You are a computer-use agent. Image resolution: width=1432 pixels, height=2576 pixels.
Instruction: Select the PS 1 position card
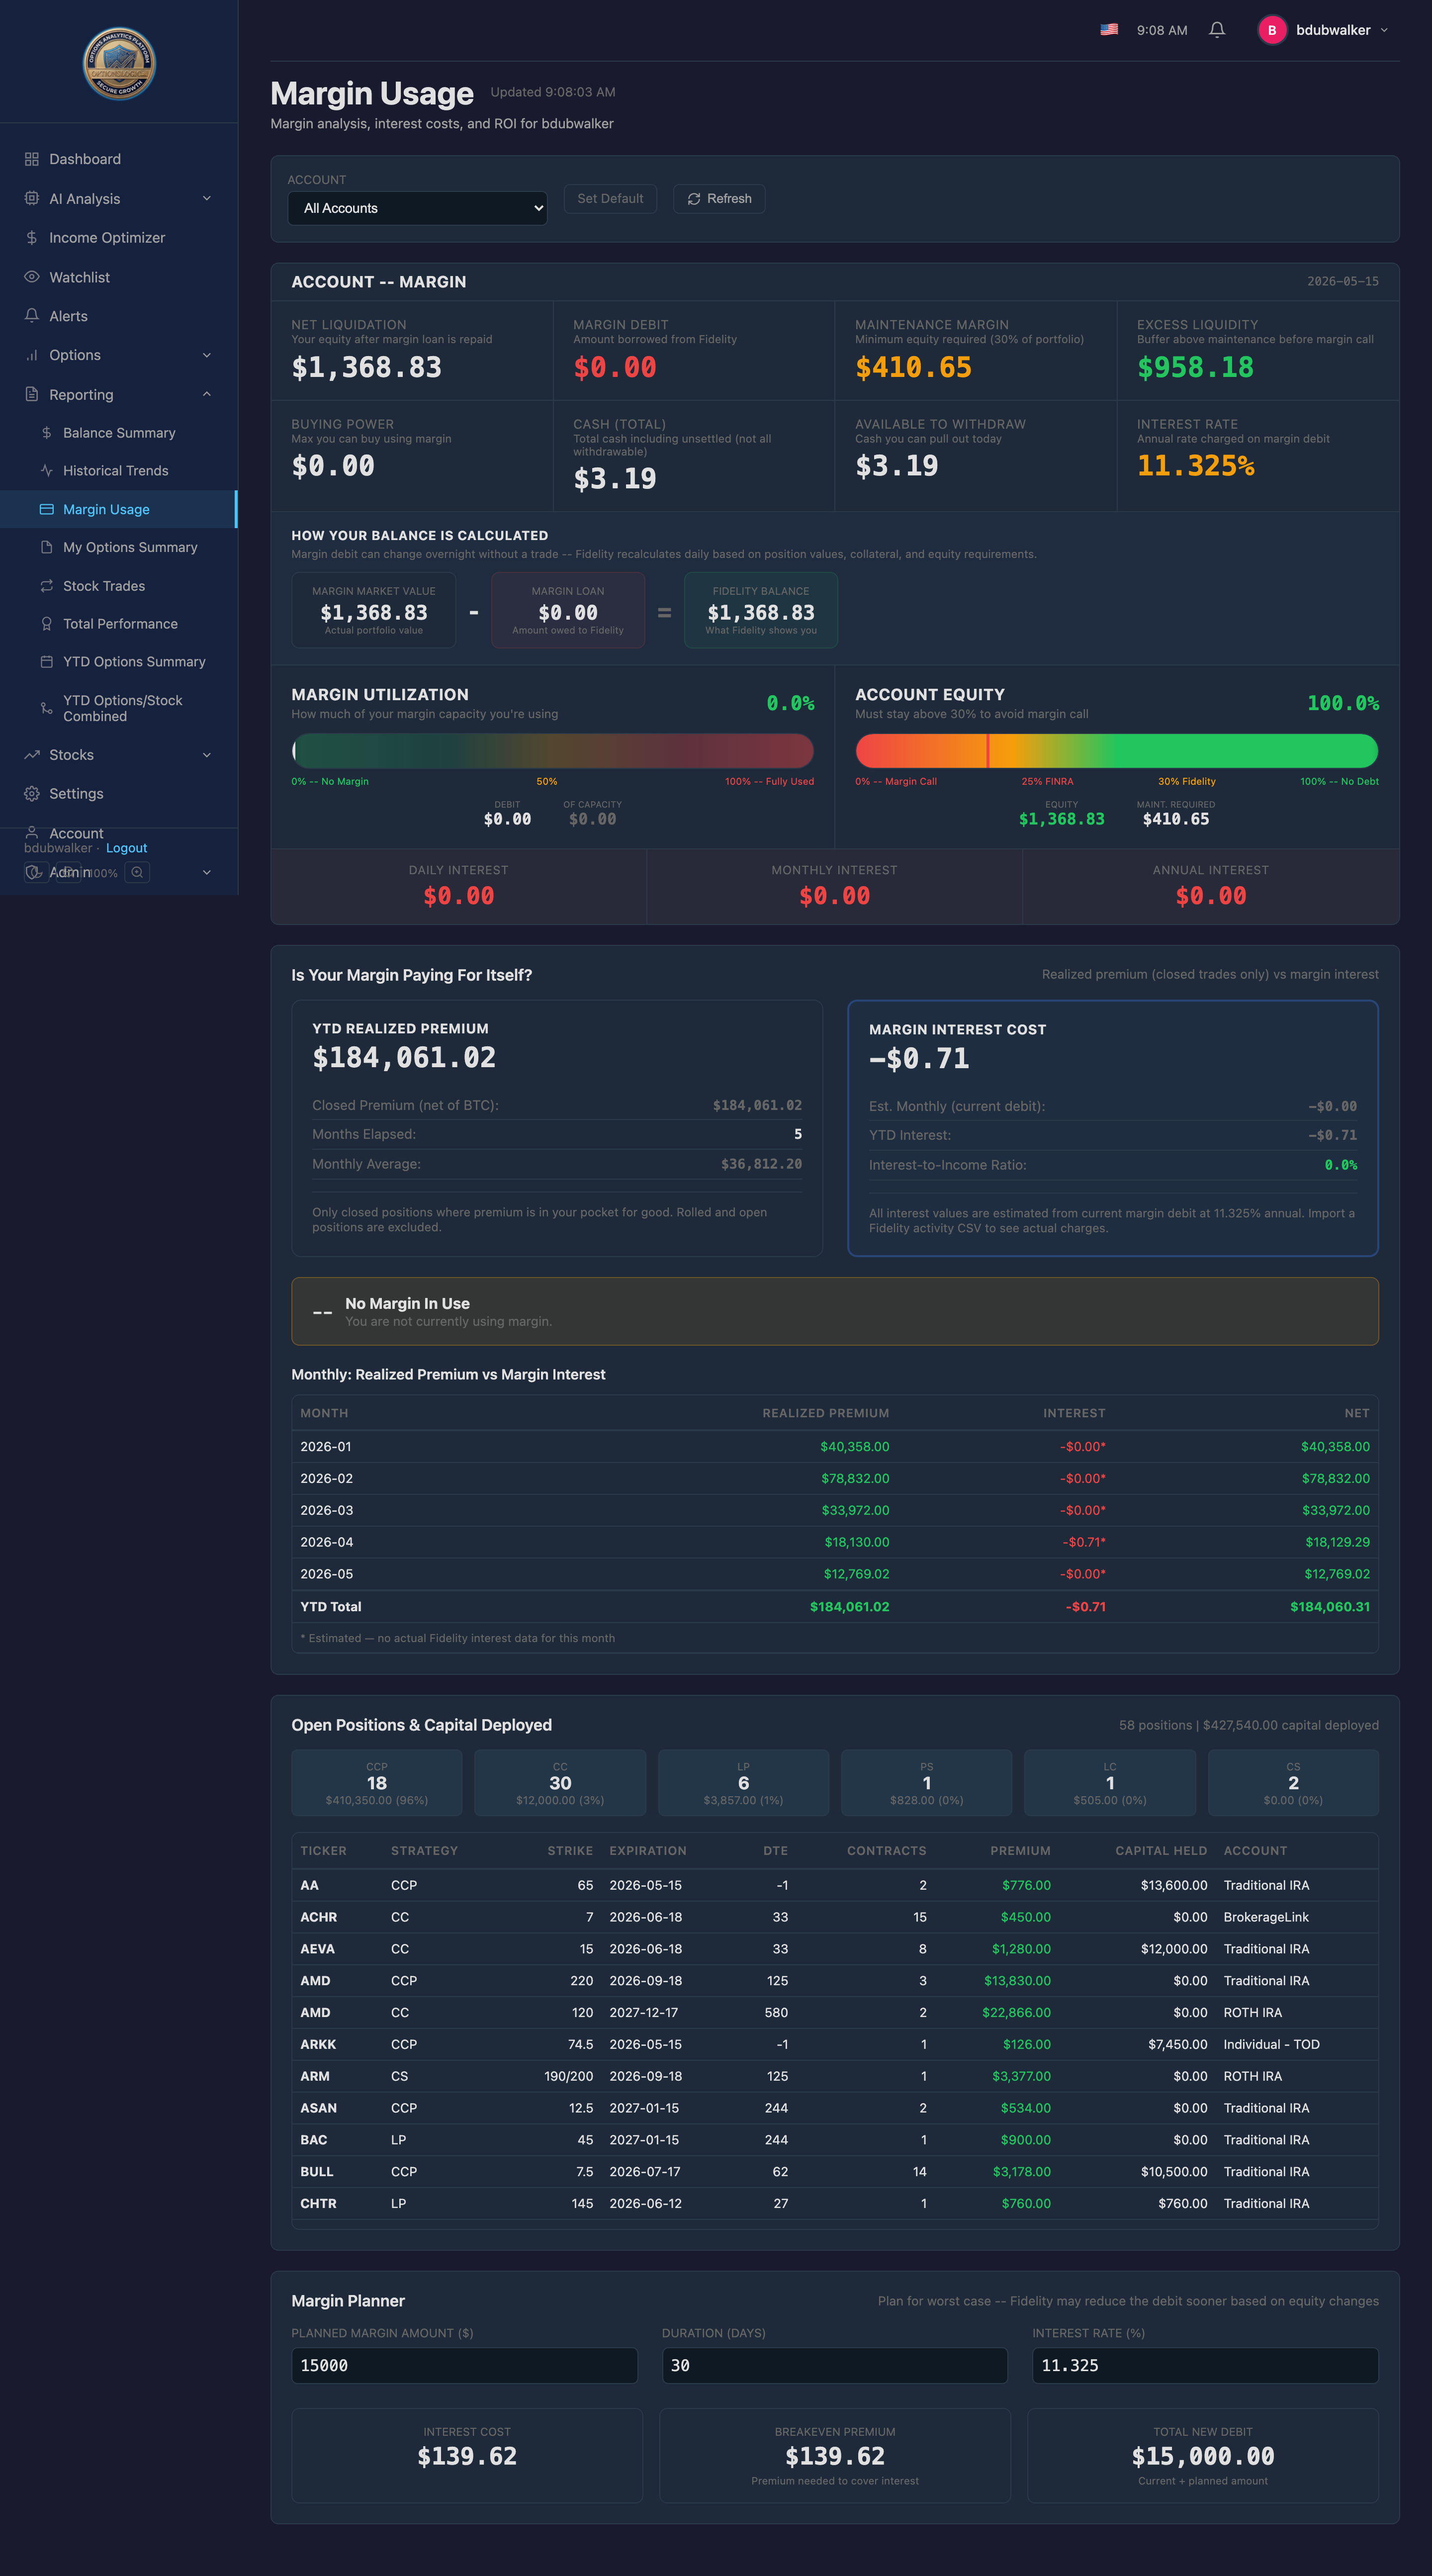[x=927, y=1782]
